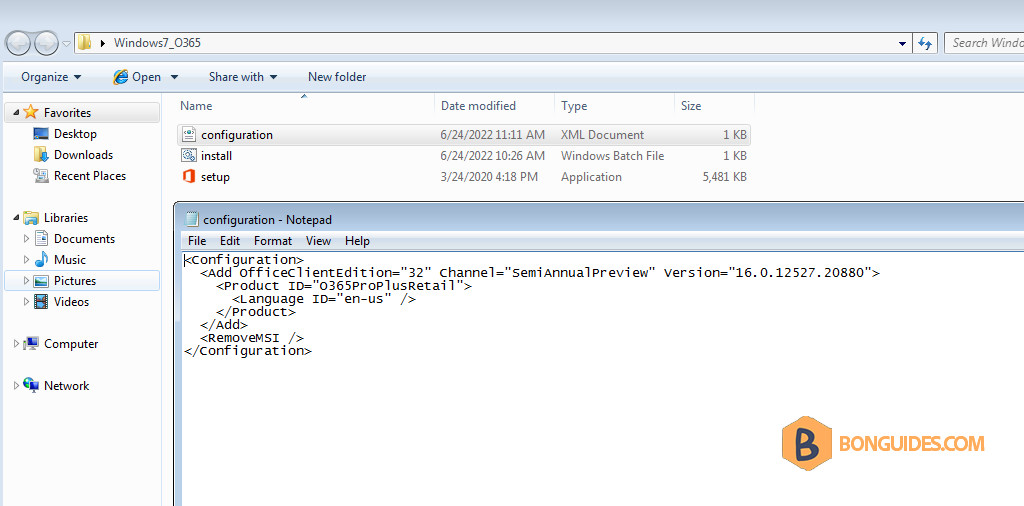Select the Office setup application icon
The width and height of the screenshot is (1024, 506).
(189, 177)
